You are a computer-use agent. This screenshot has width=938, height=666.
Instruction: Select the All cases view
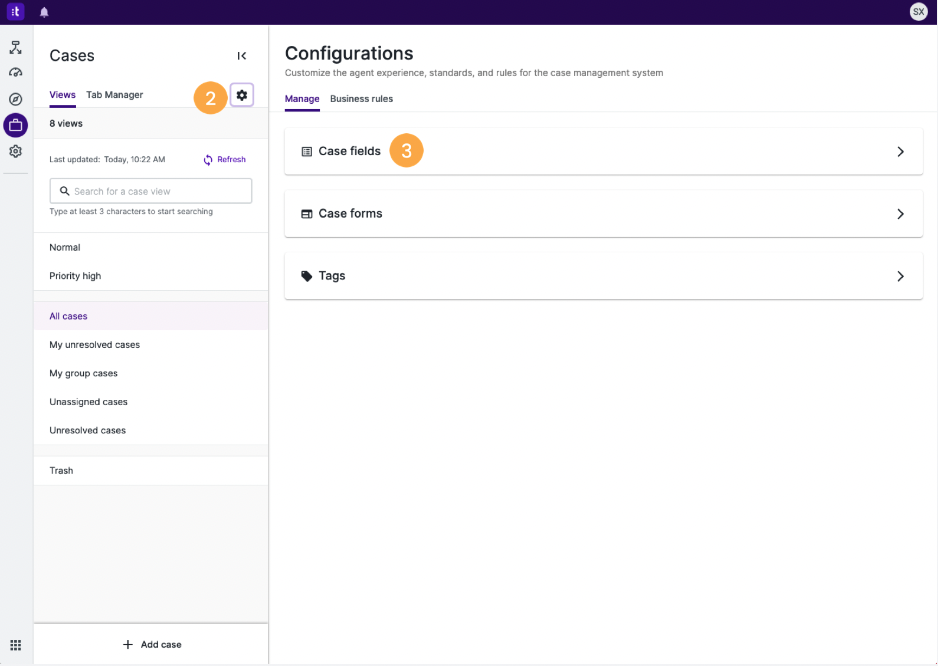151,316
